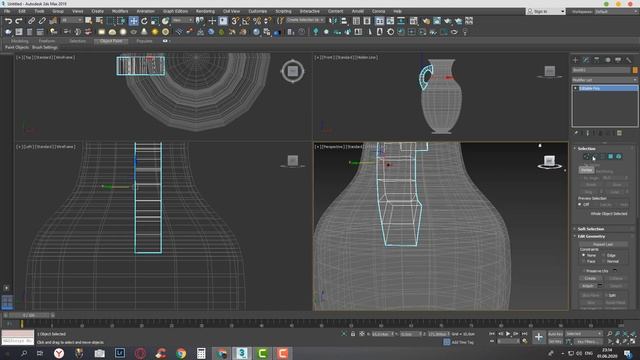Open Brush Settings in the ribbon
The width and height of the screenshot is (640, 360).
click(x=45, y=47)
